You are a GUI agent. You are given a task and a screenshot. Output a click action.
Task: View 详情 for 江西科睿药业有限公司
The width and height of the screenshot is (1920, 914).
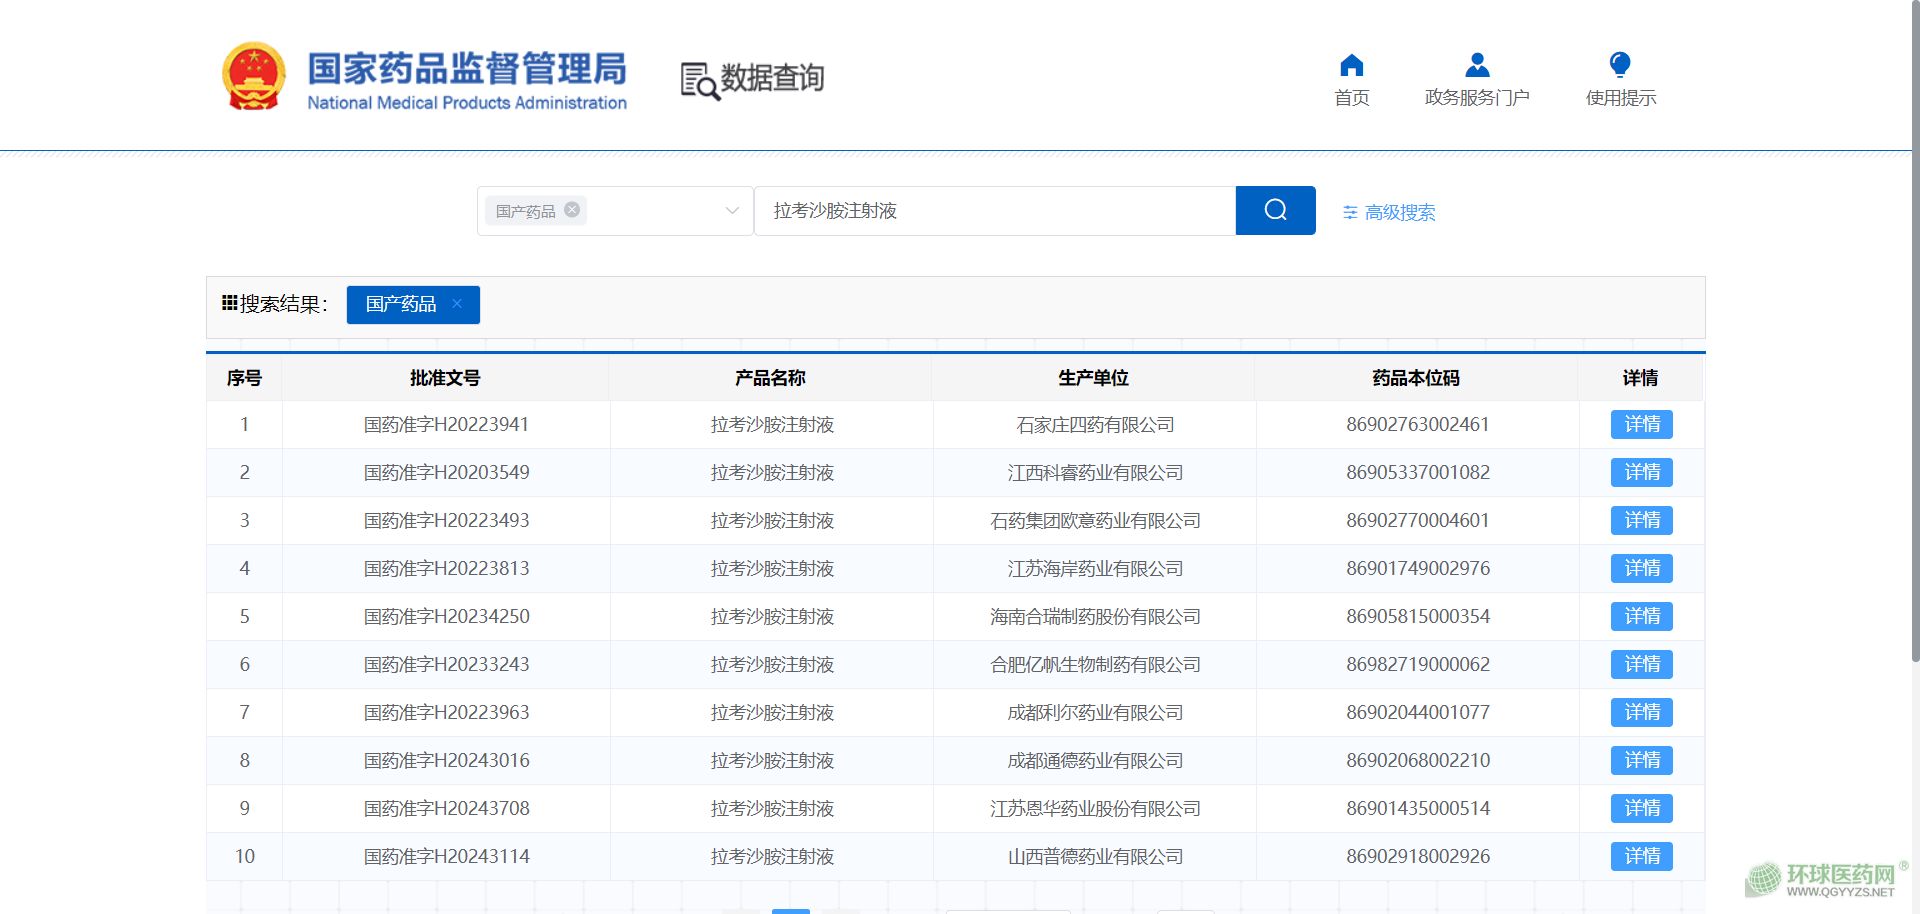(x=1641, y=472)
